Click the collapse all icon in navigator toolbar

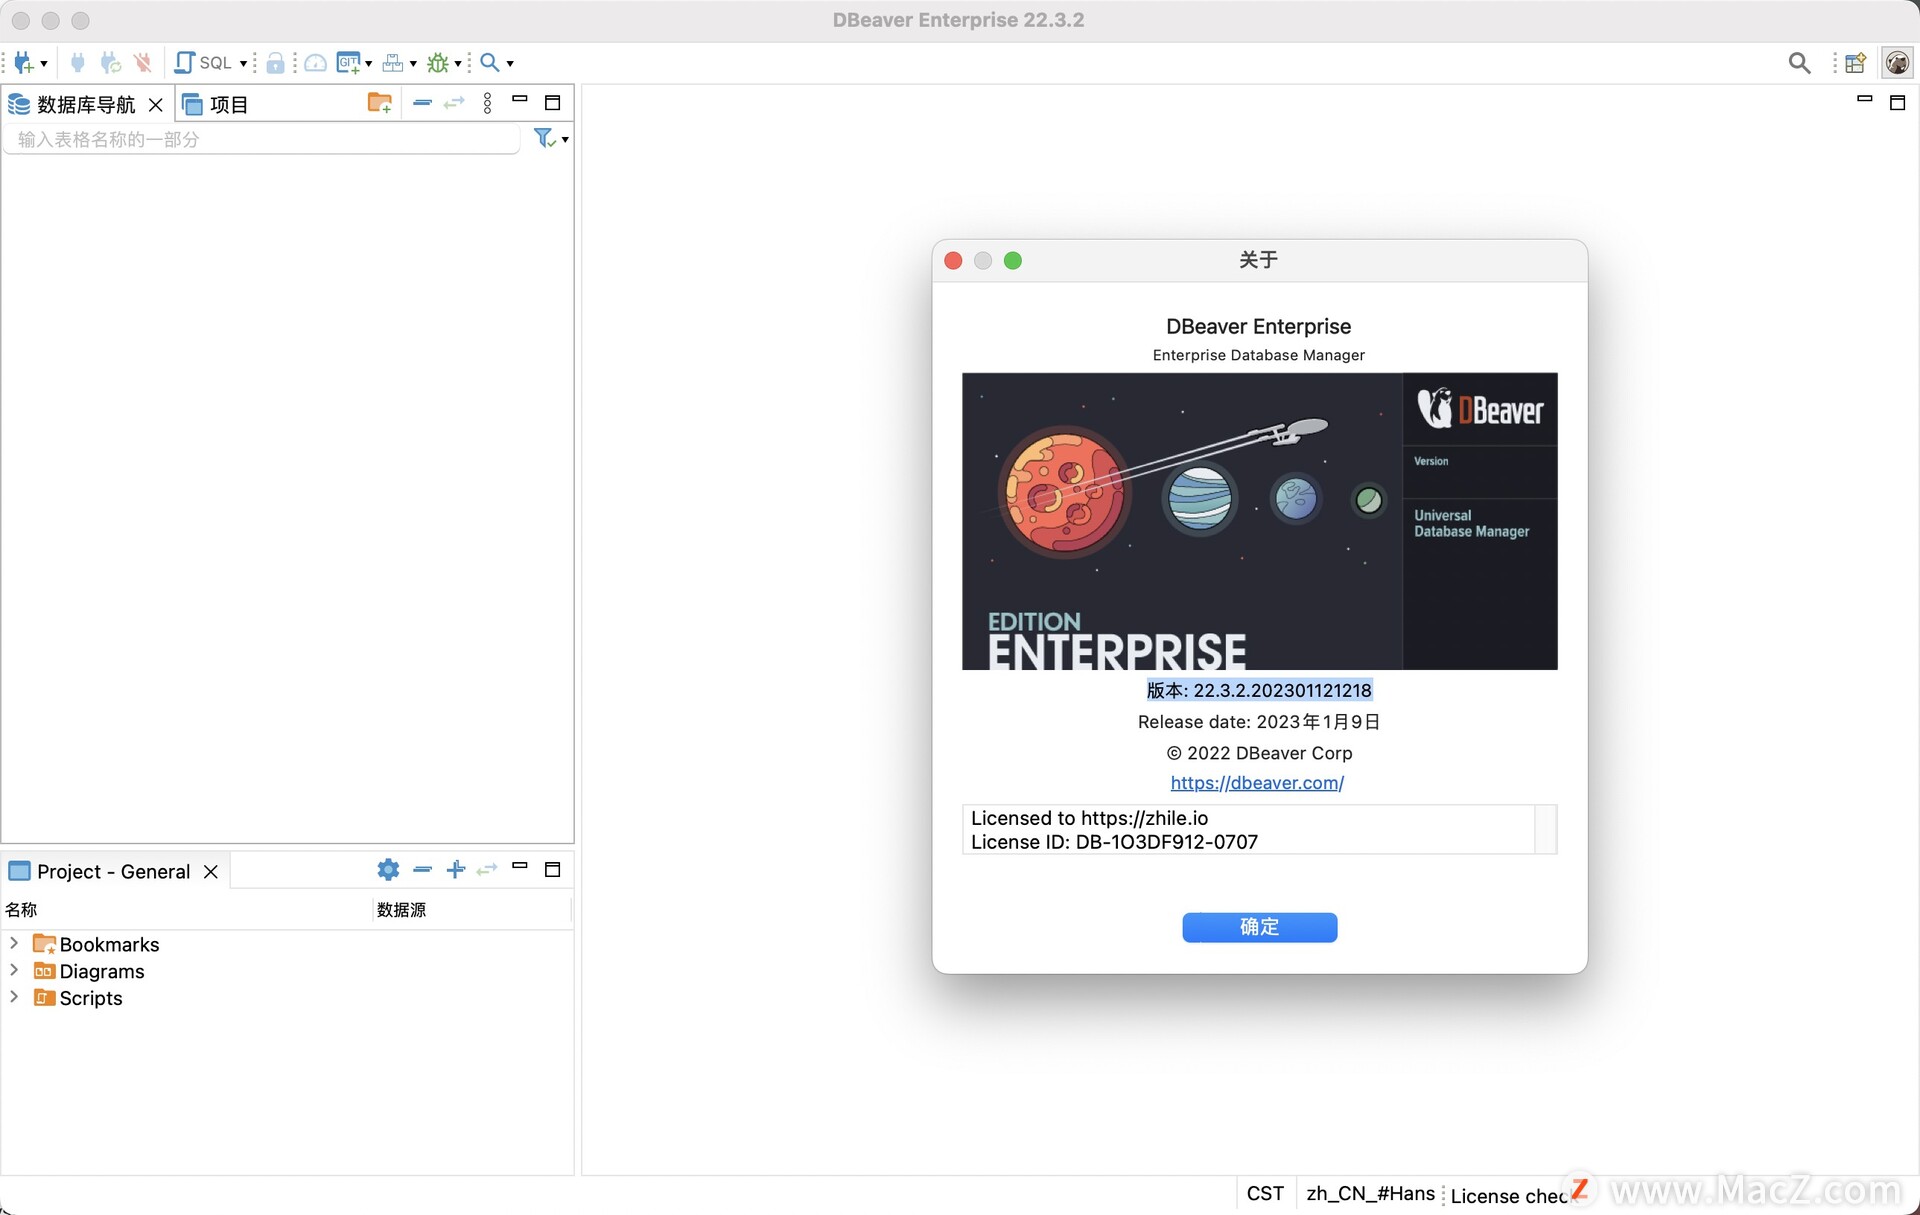click(422, 103)
